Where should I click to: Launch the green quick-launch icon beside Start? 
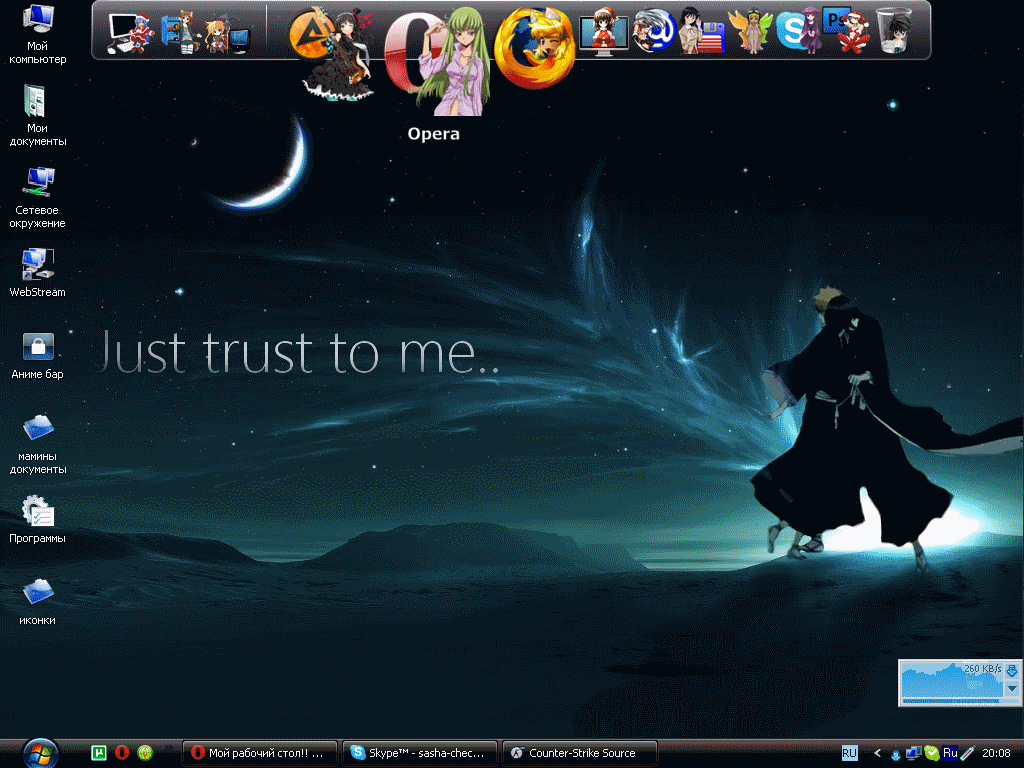(99, 753)
